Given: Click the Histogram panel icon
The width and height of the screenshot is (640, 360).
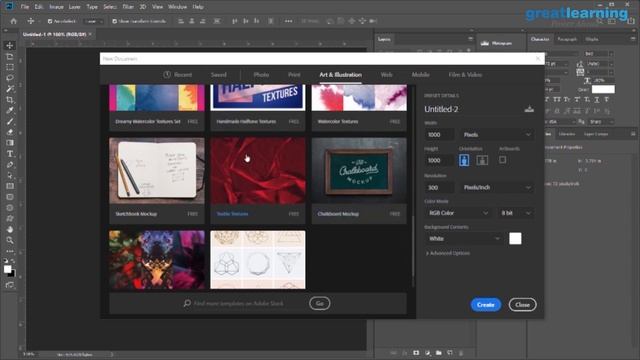Looking at the screenshot, I should coord(485,43).
